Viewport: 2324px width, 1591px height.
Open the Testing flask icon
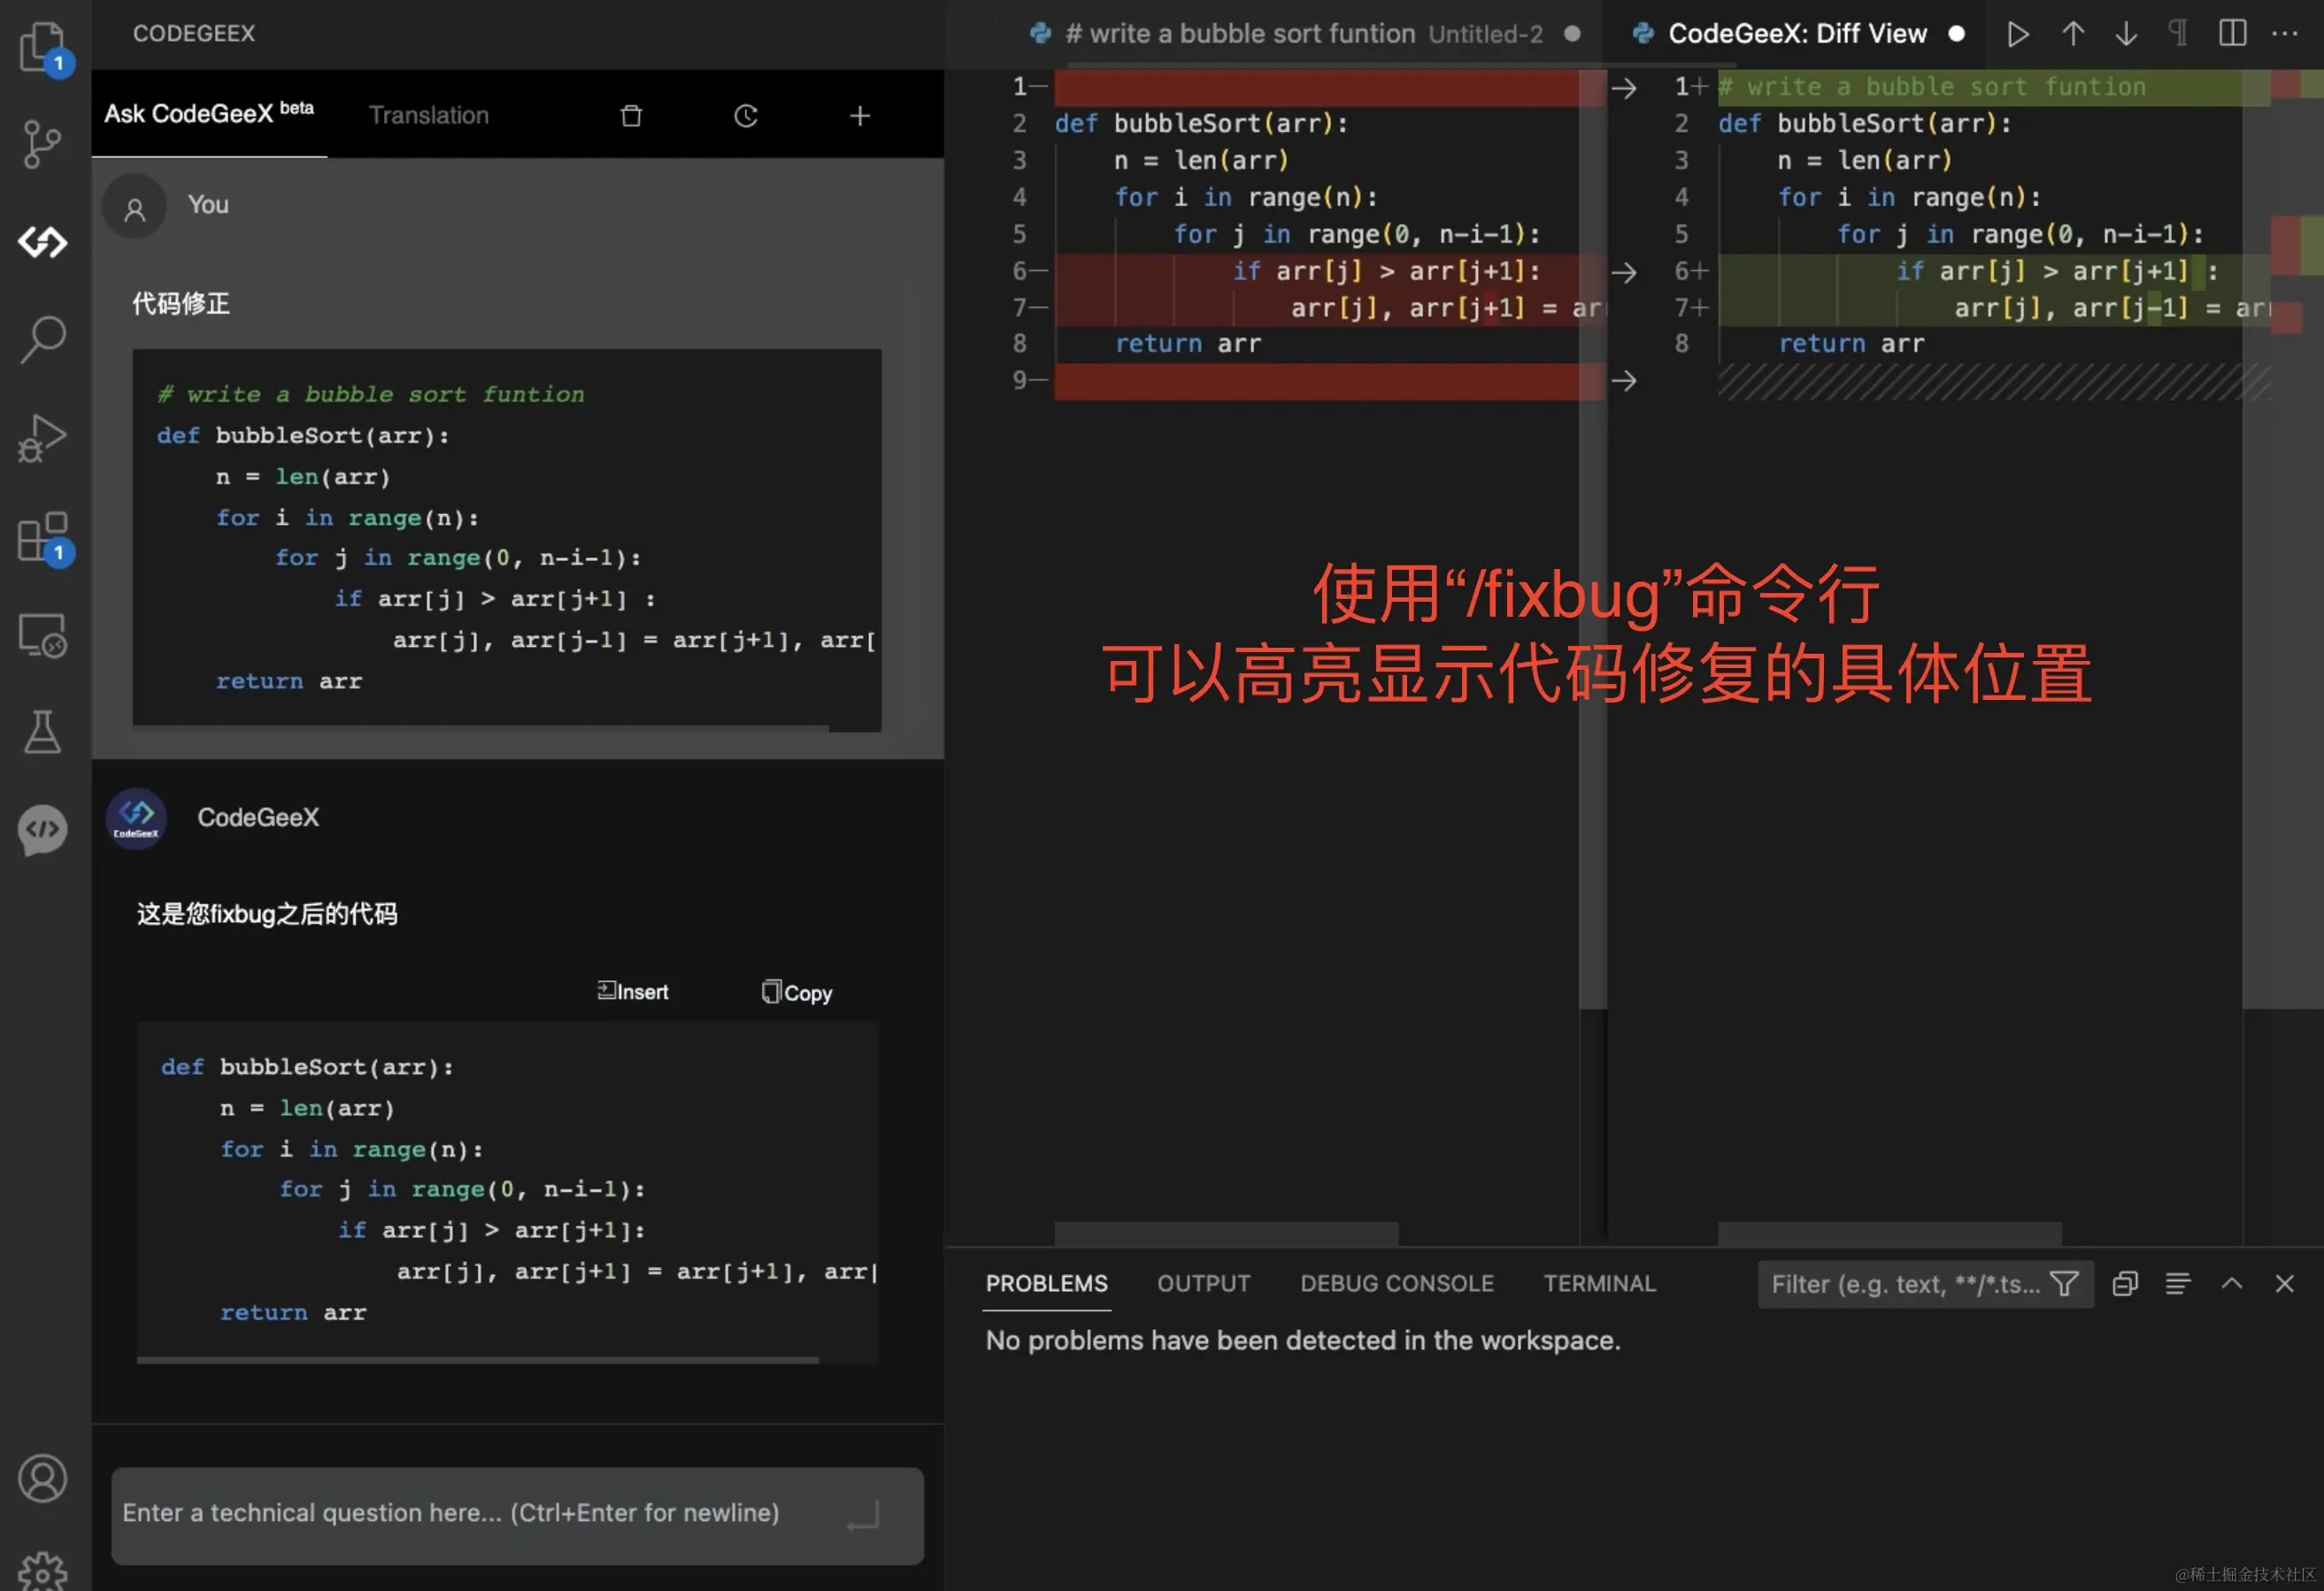42,733
